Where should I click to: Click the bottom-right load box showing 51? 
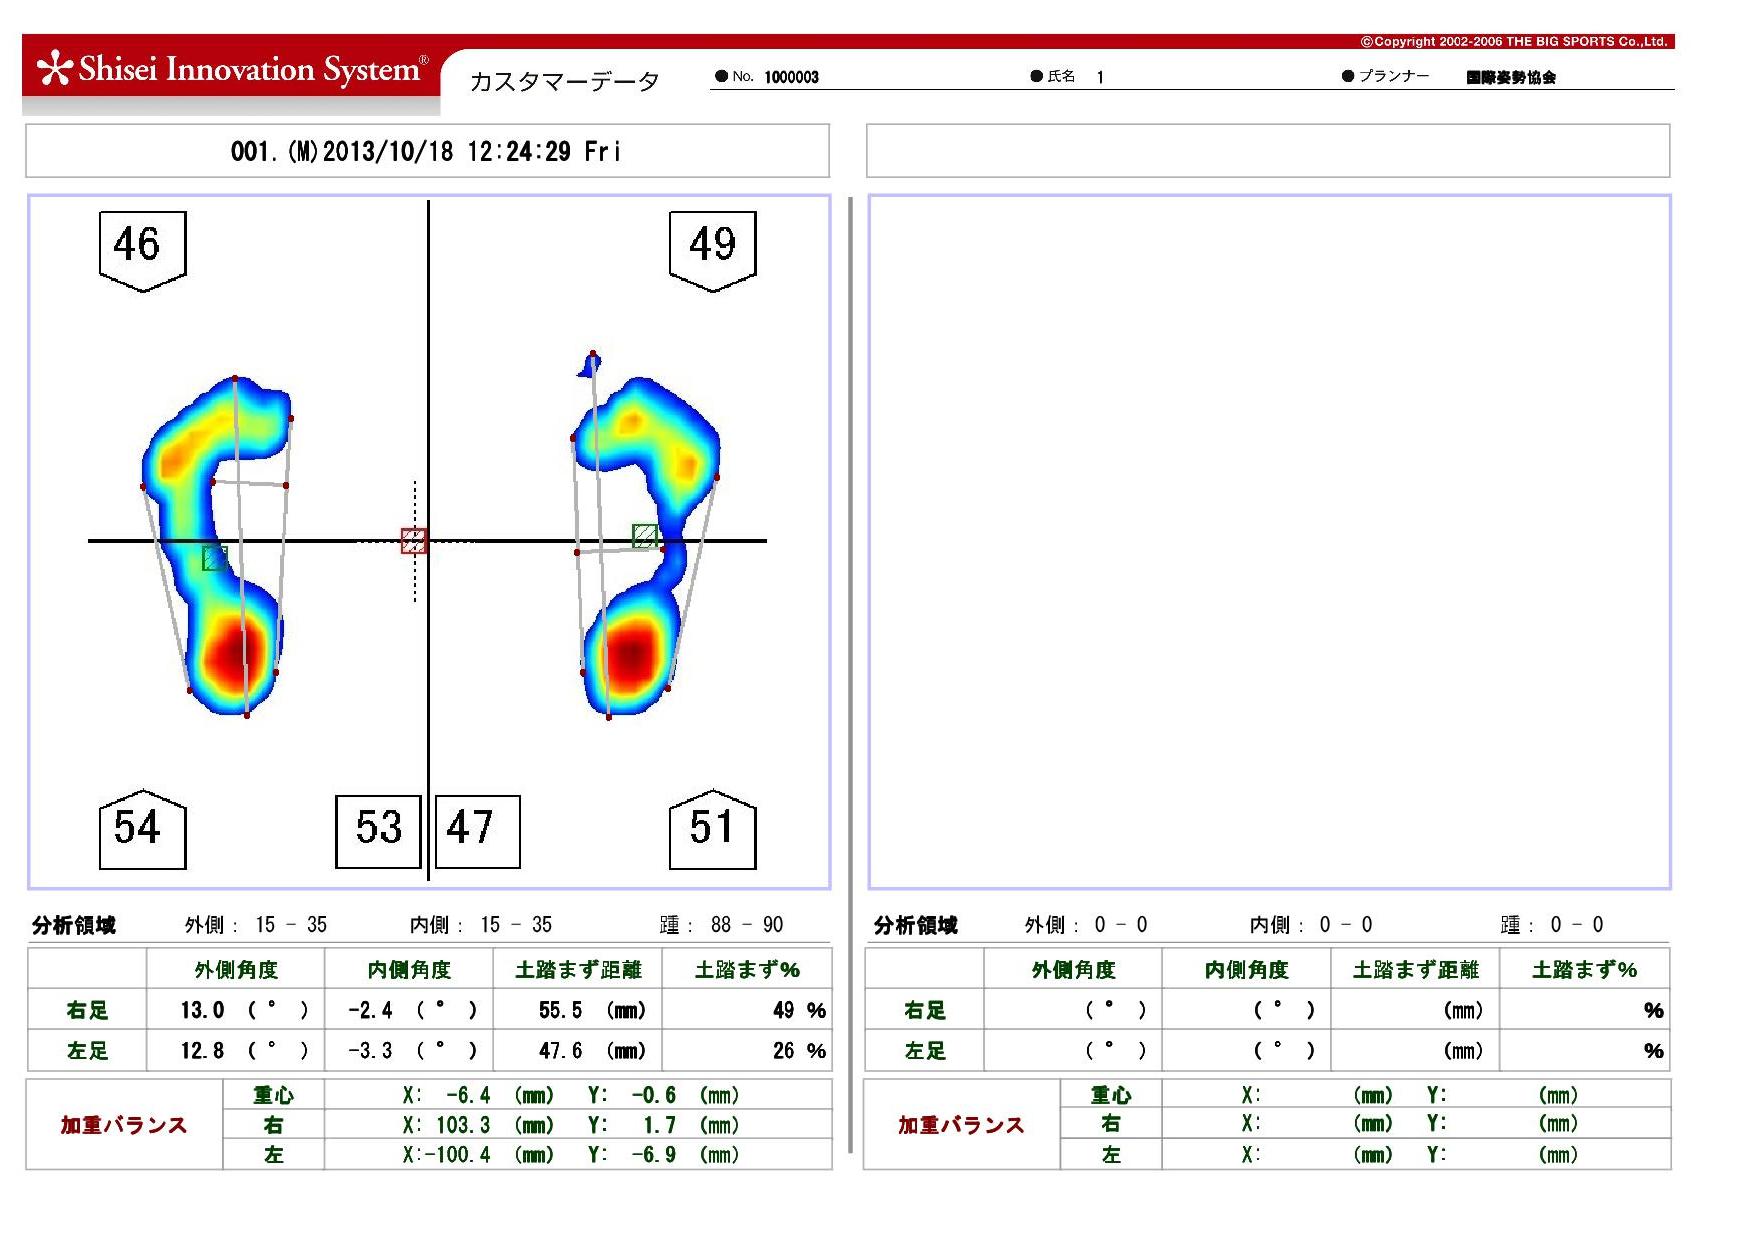point(712,830)
